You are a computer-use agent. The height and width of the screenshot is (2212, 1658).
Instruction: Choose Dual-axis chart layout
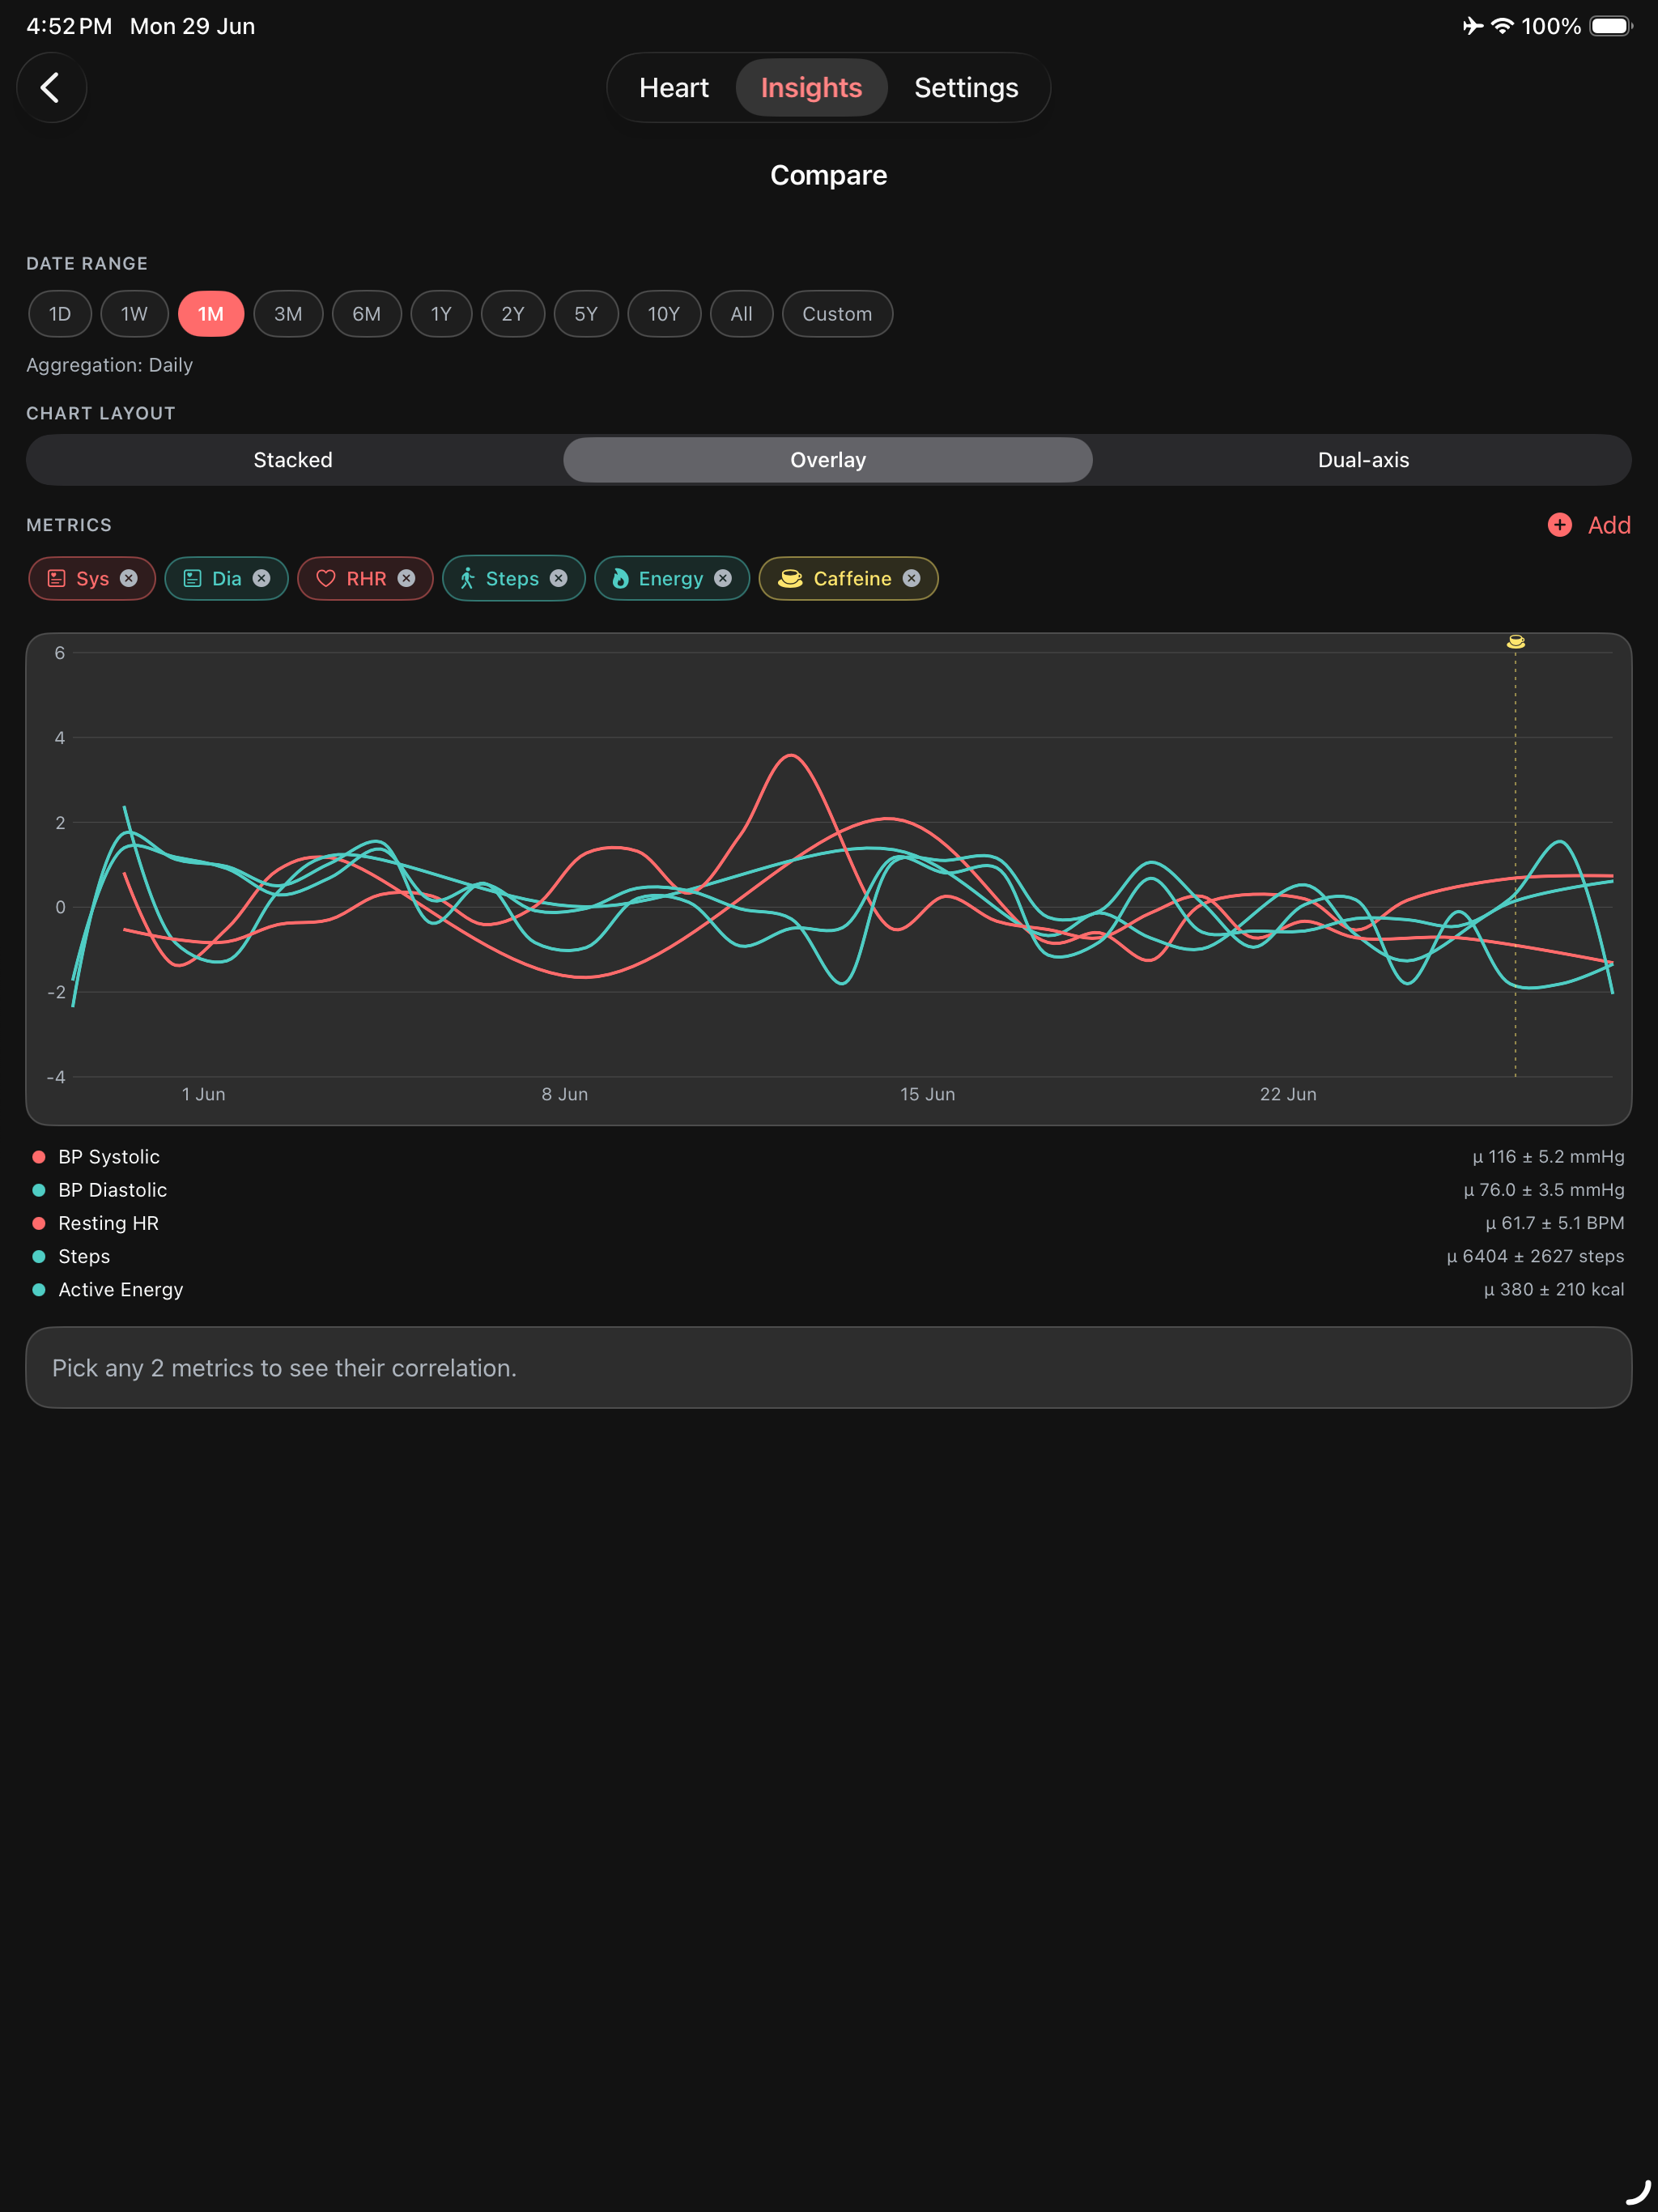[1363, 460]
